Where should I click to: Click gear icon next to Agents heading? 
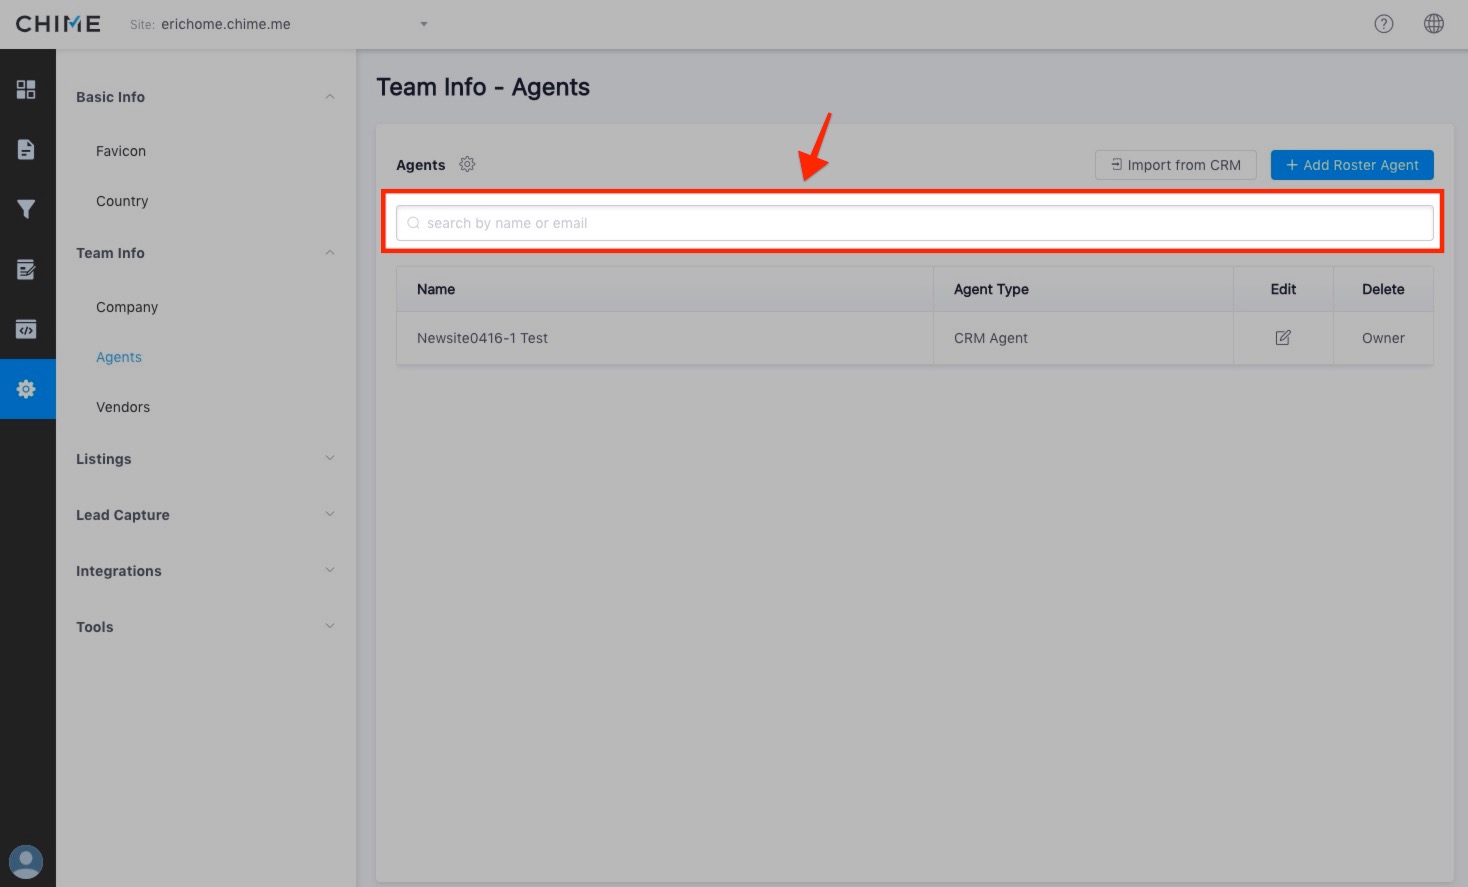tap(467, 164)
